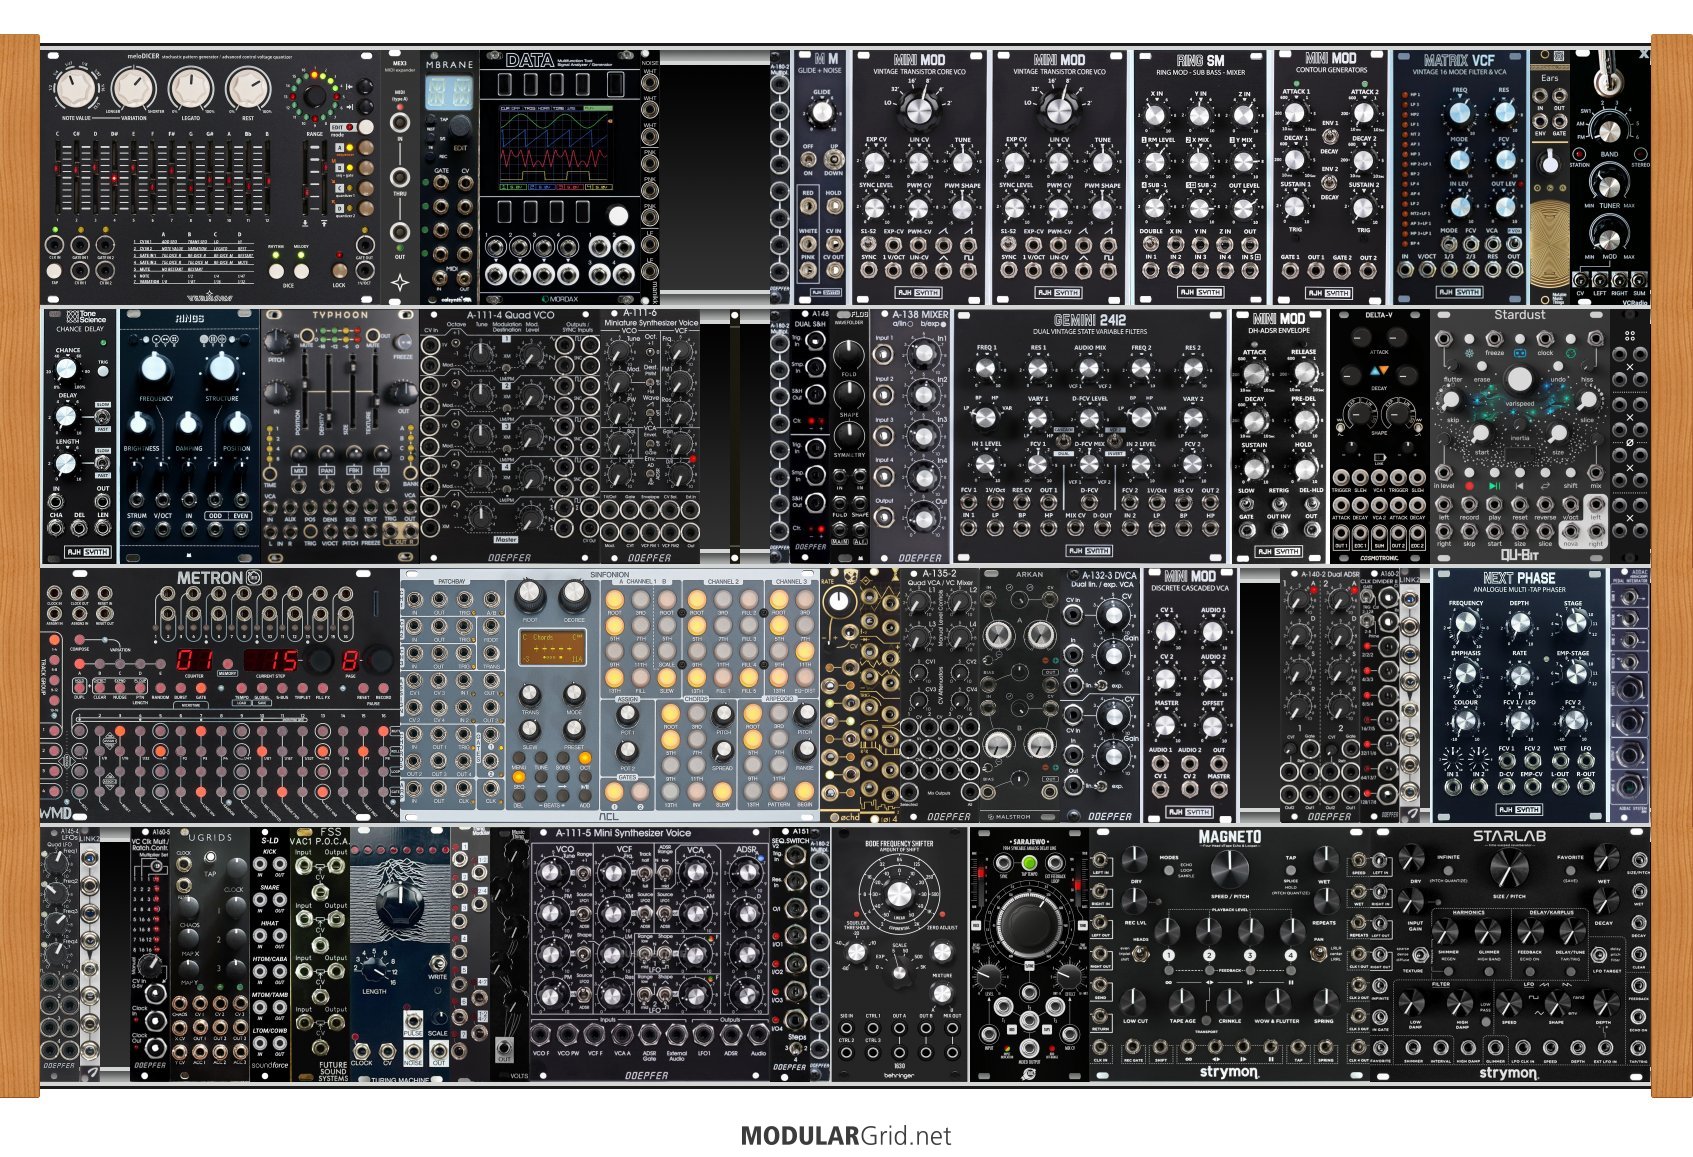Click the Chance Delay CHANCE knob

click(66, 368)
